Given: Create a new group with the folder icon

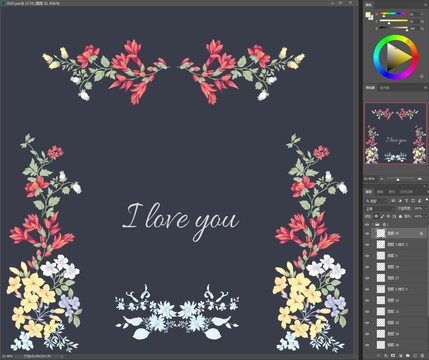Looking at the screenshot, I should pos(408,356).
